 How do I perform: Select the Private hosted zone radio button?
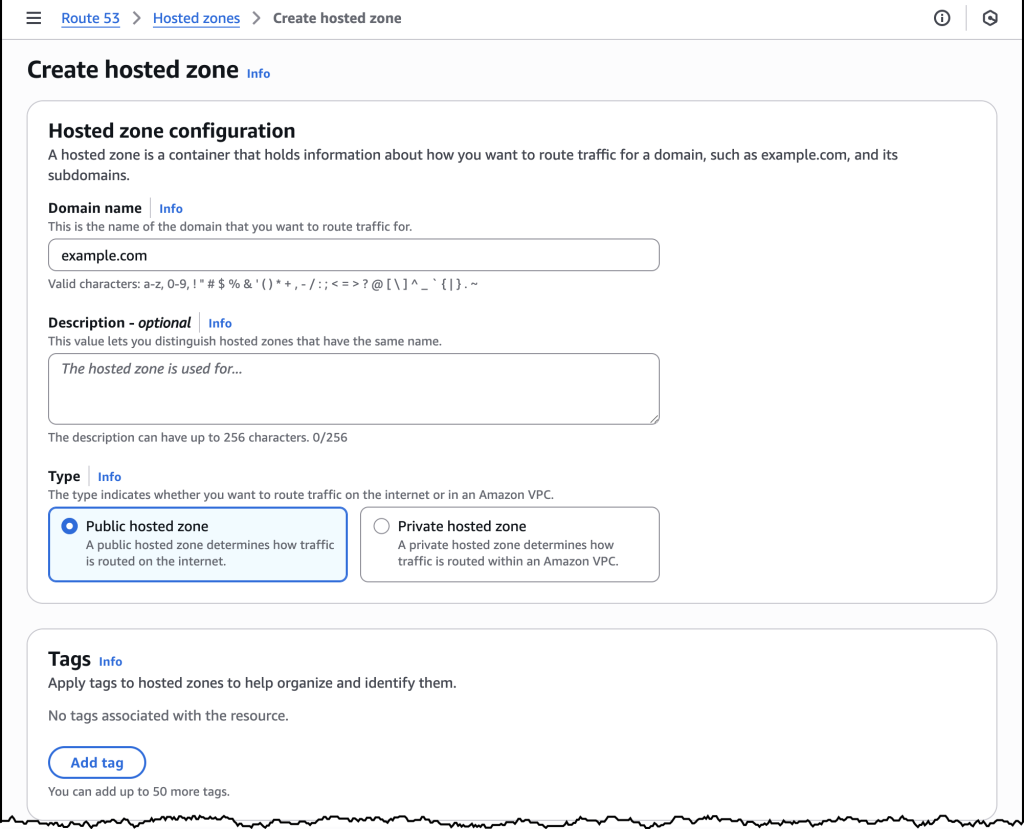[x=381, y=526]
